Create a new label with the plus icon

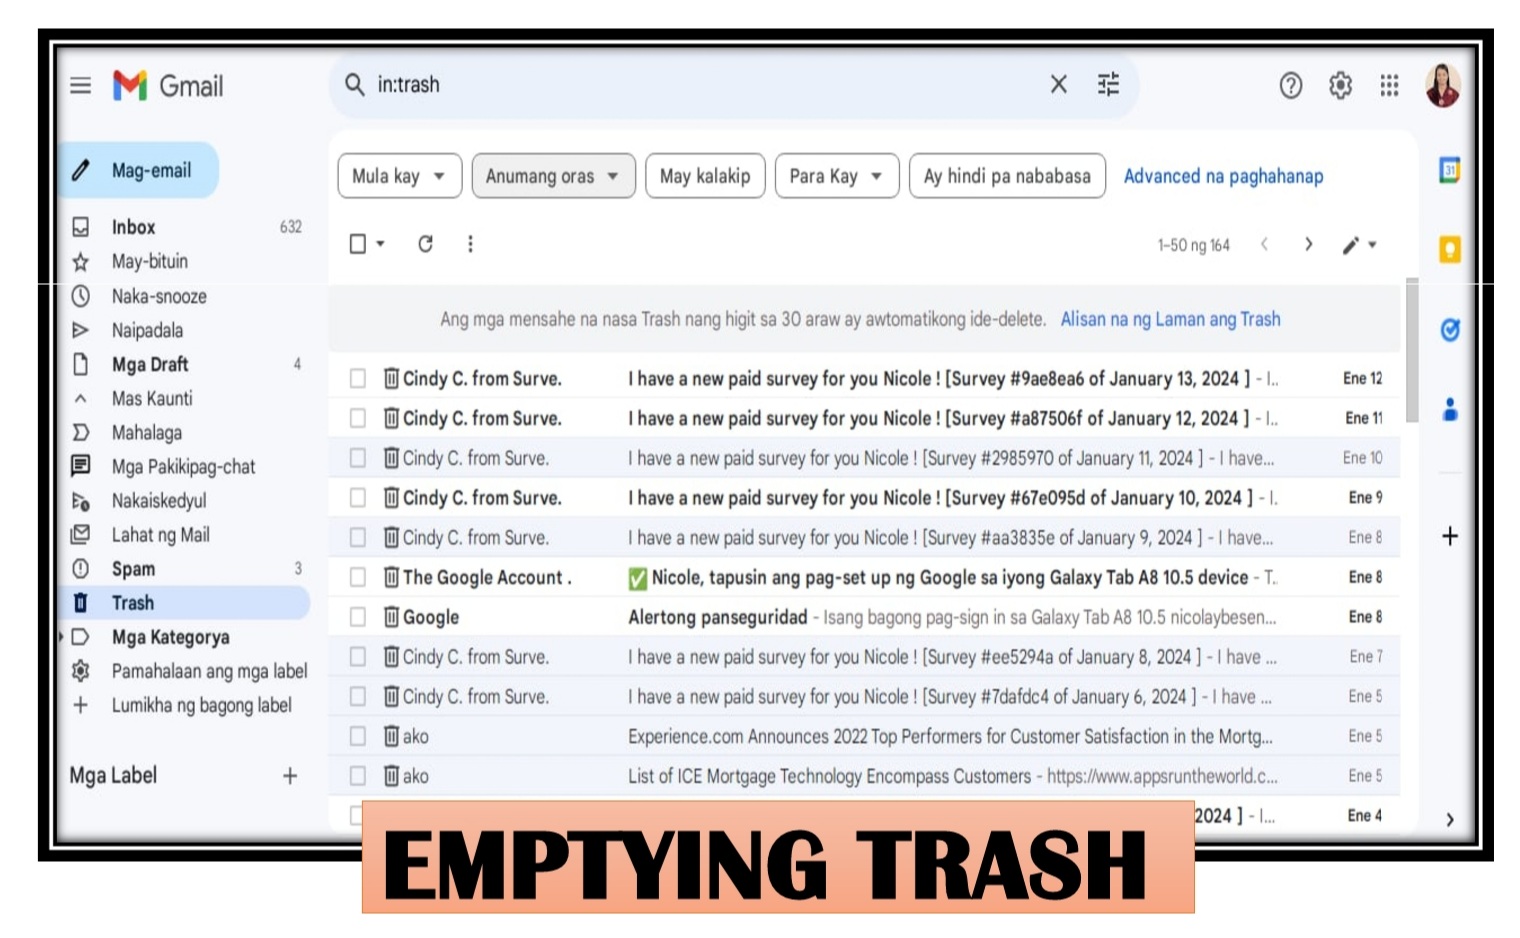290,775
